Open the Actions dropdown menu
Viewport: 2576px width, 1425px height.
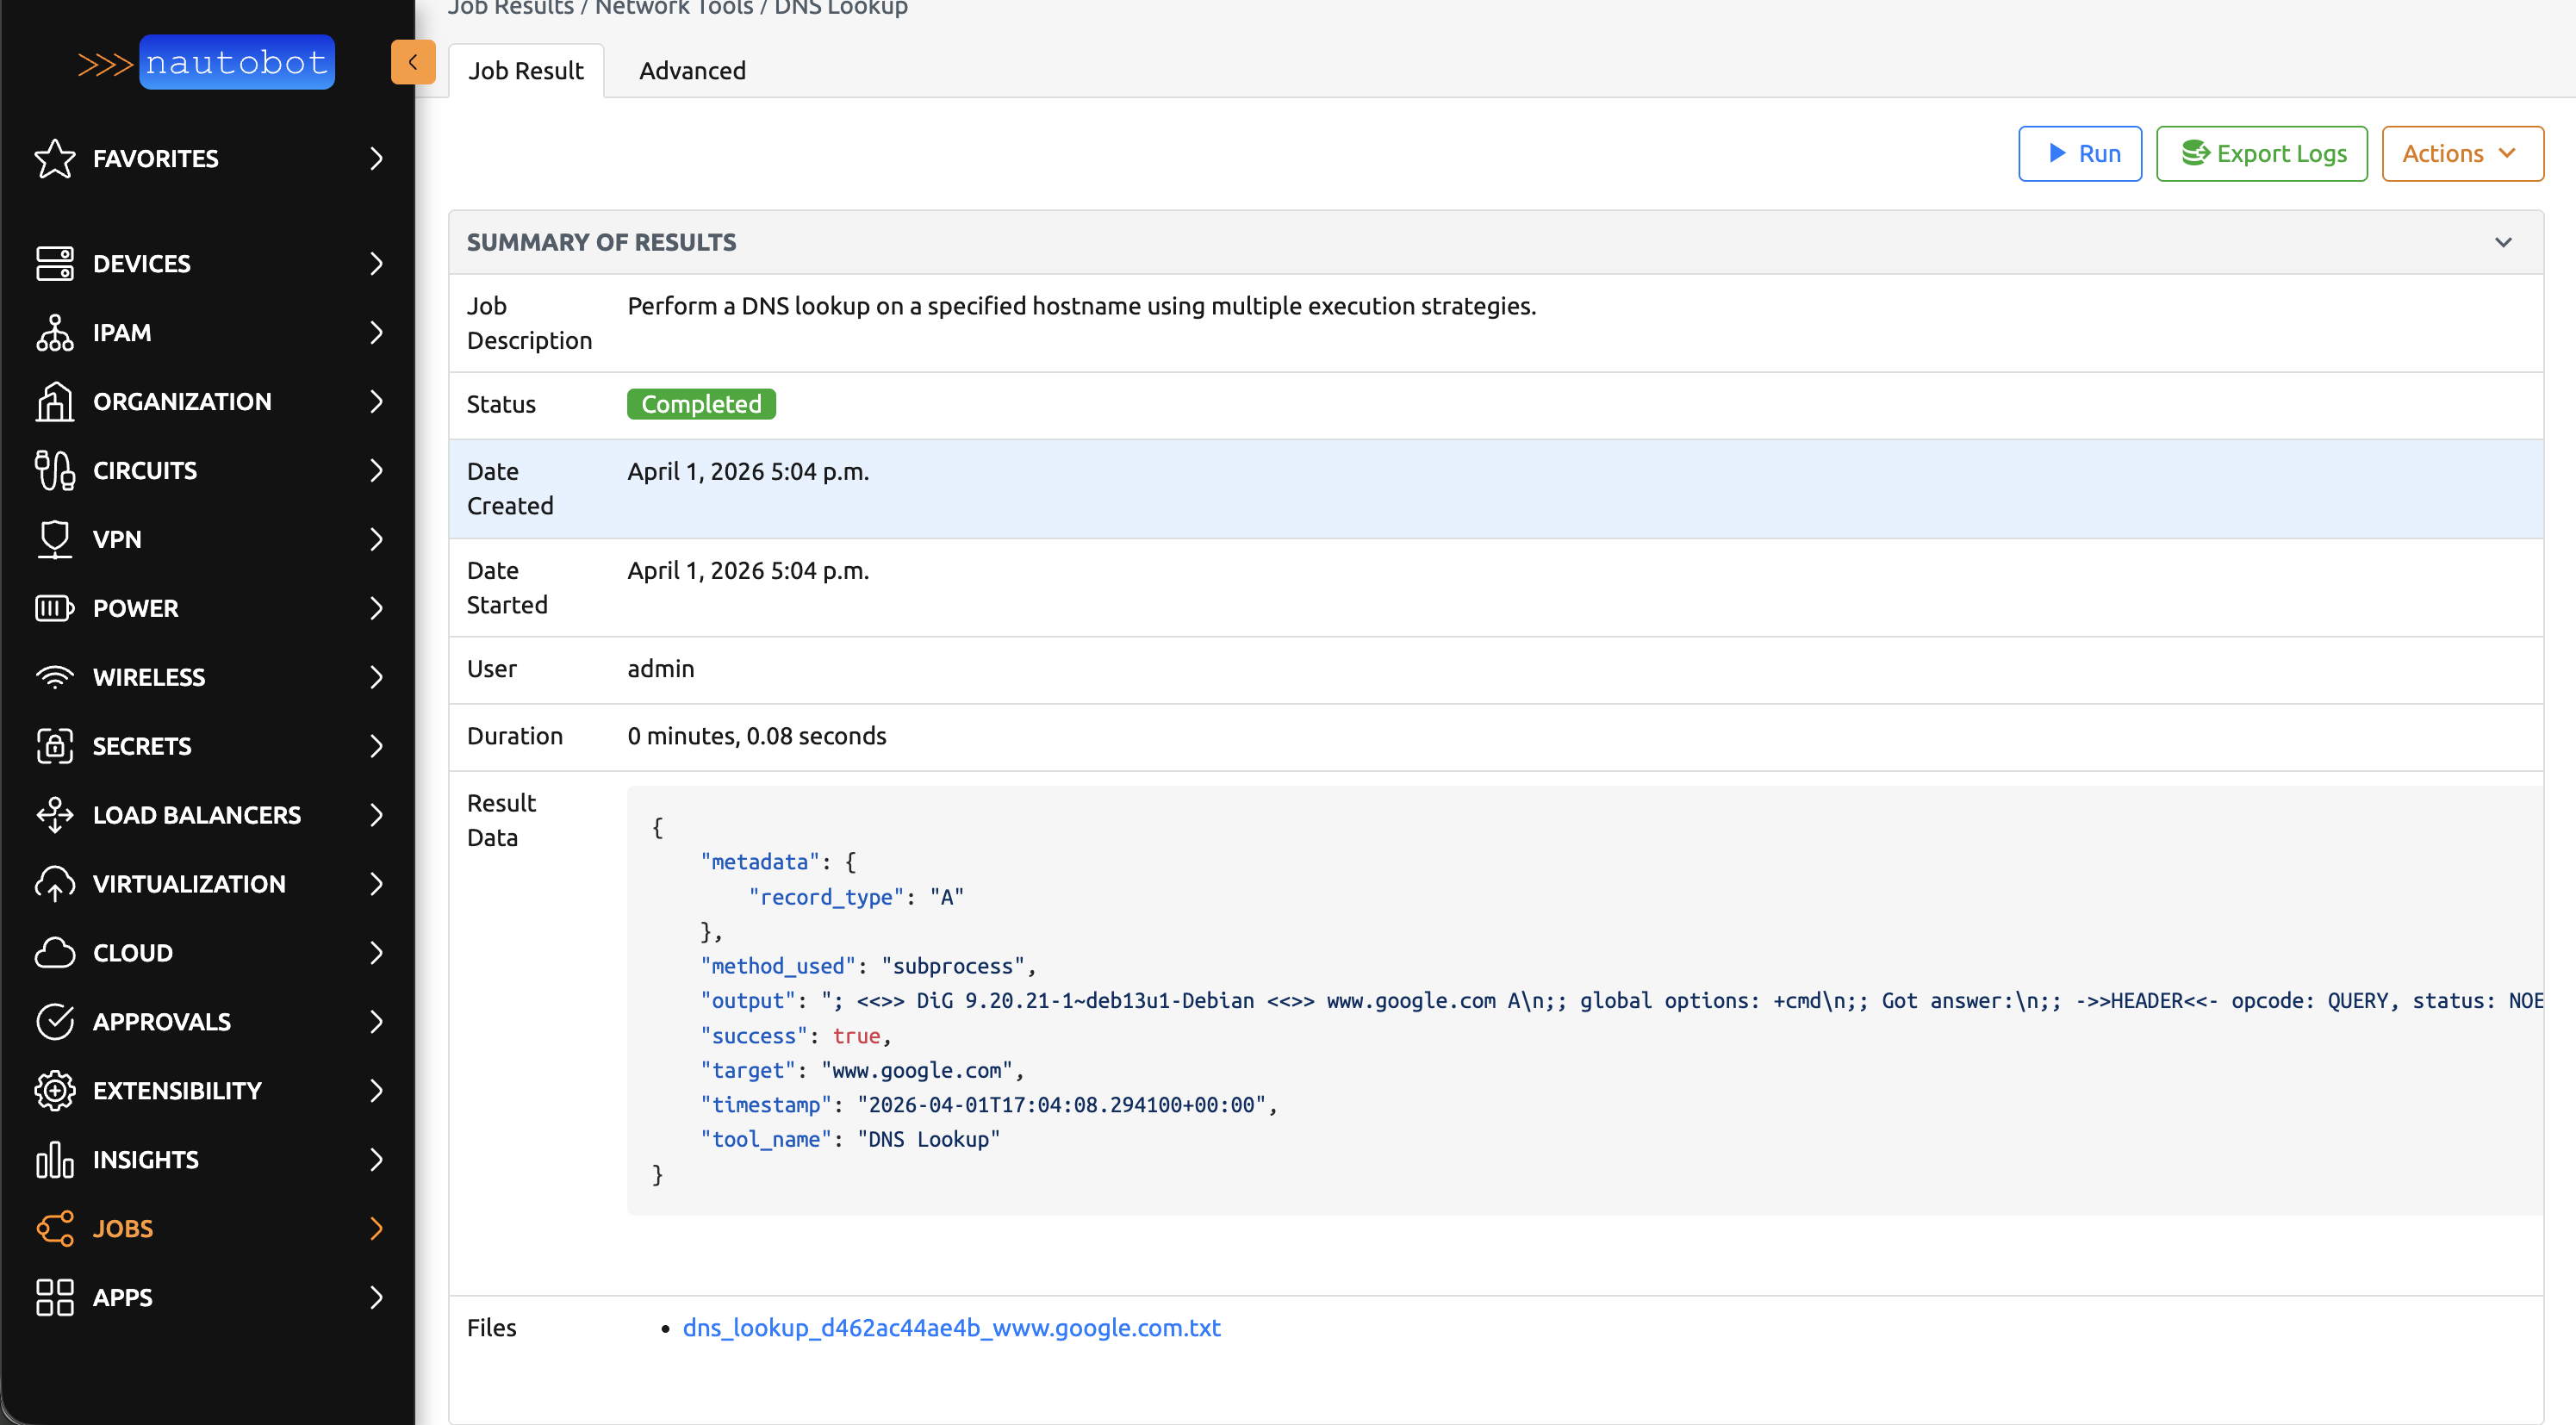[2461, 154]
